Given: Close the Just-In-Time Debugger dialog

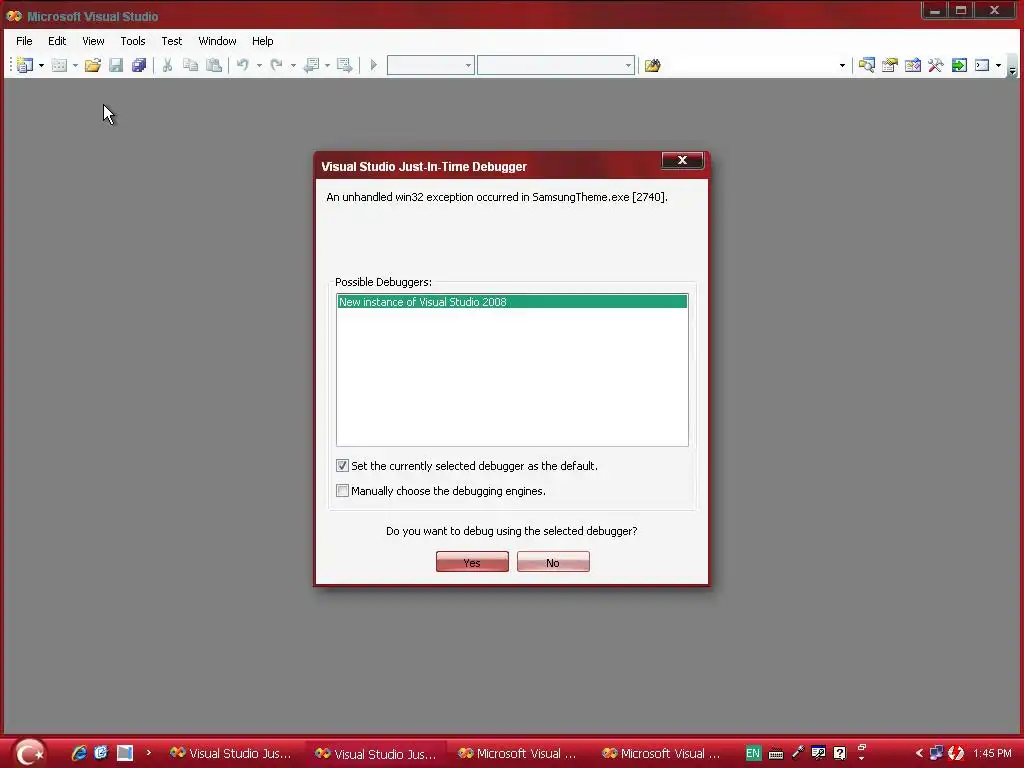Looking at the screenshot, I should [682, 160].
